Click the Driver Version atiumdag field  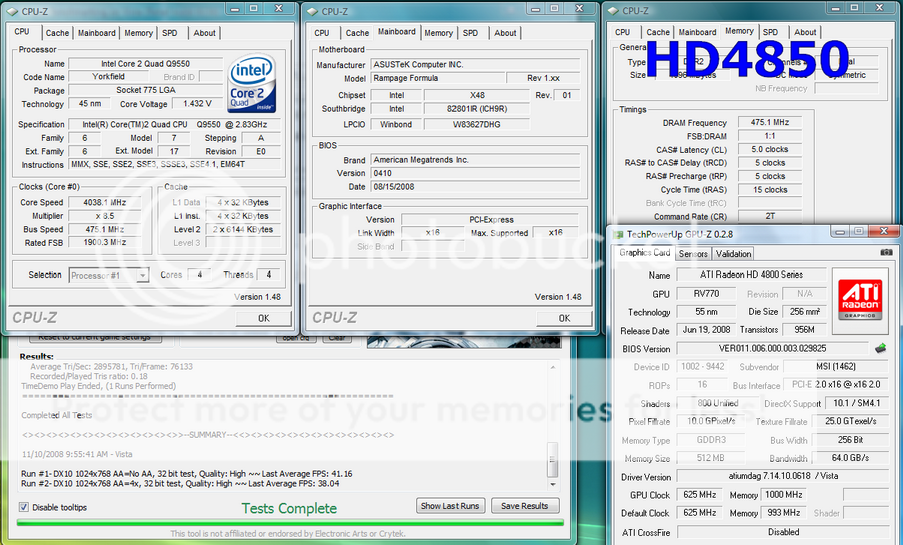click(783, 476)
